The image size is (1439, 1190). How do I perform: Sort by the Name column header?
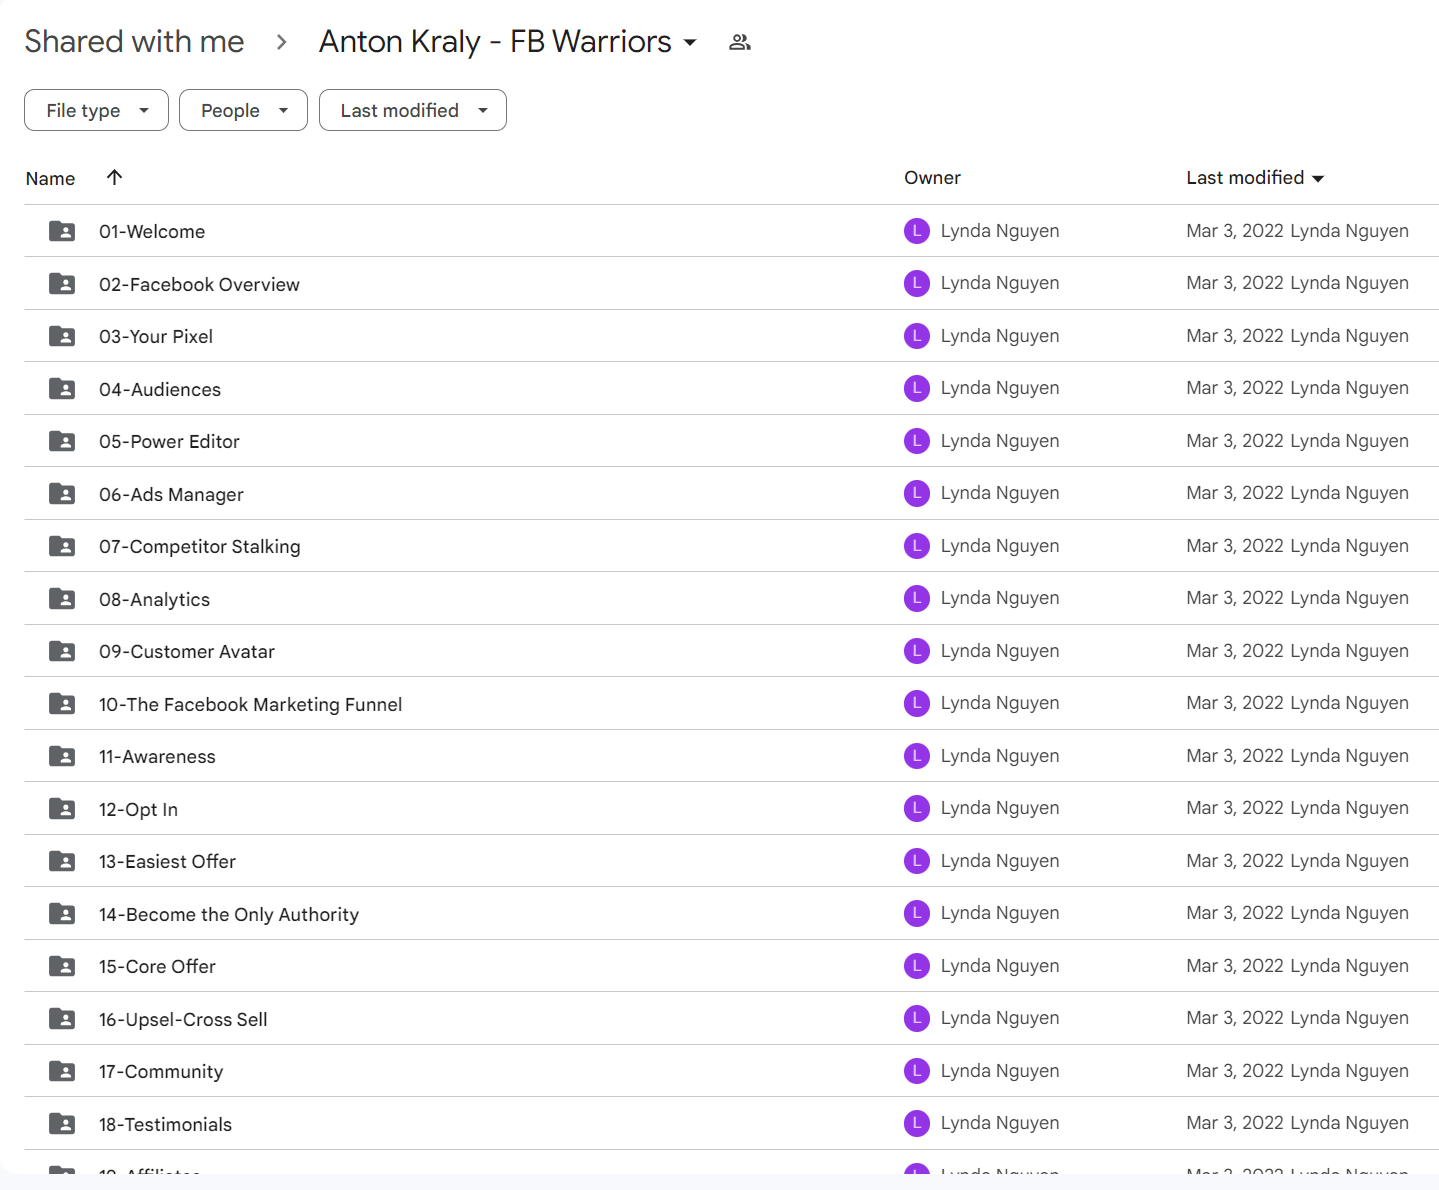click(x=50, y=178)
